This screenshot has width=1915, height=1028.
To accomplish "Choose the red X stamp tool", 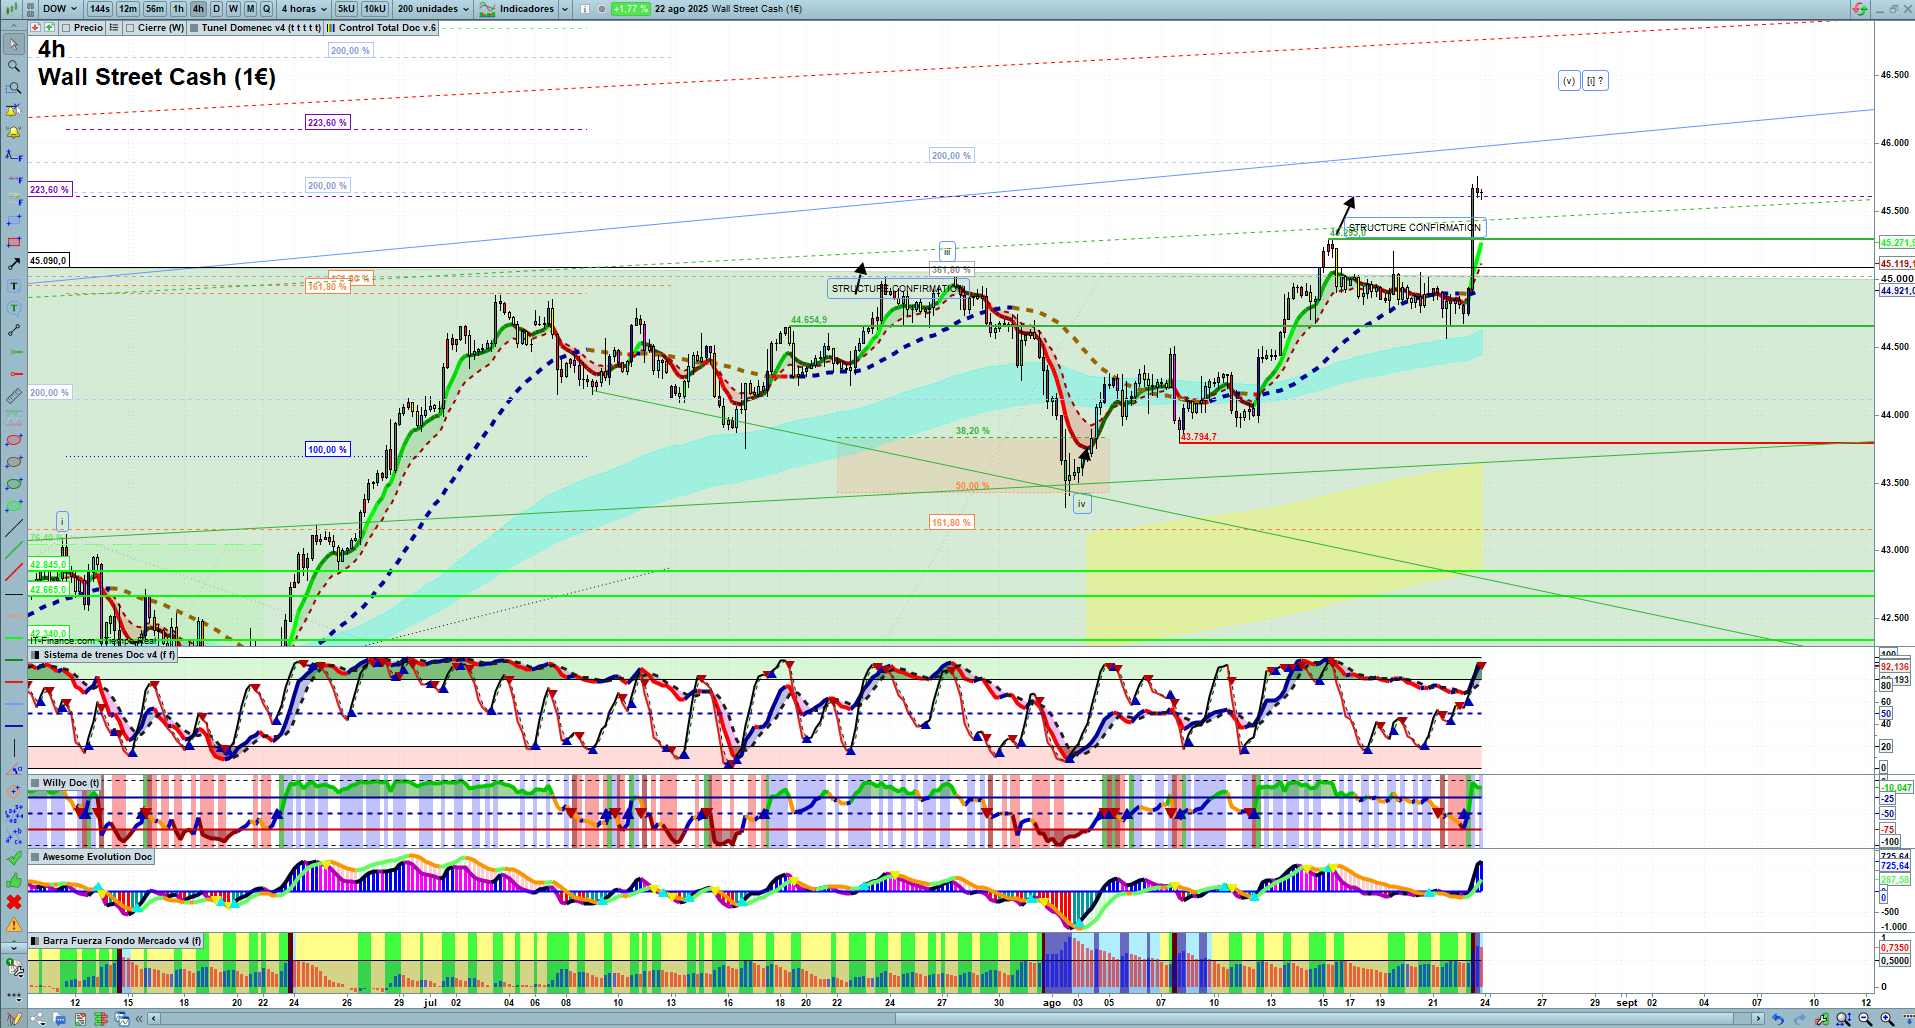I will click(14, 902).
